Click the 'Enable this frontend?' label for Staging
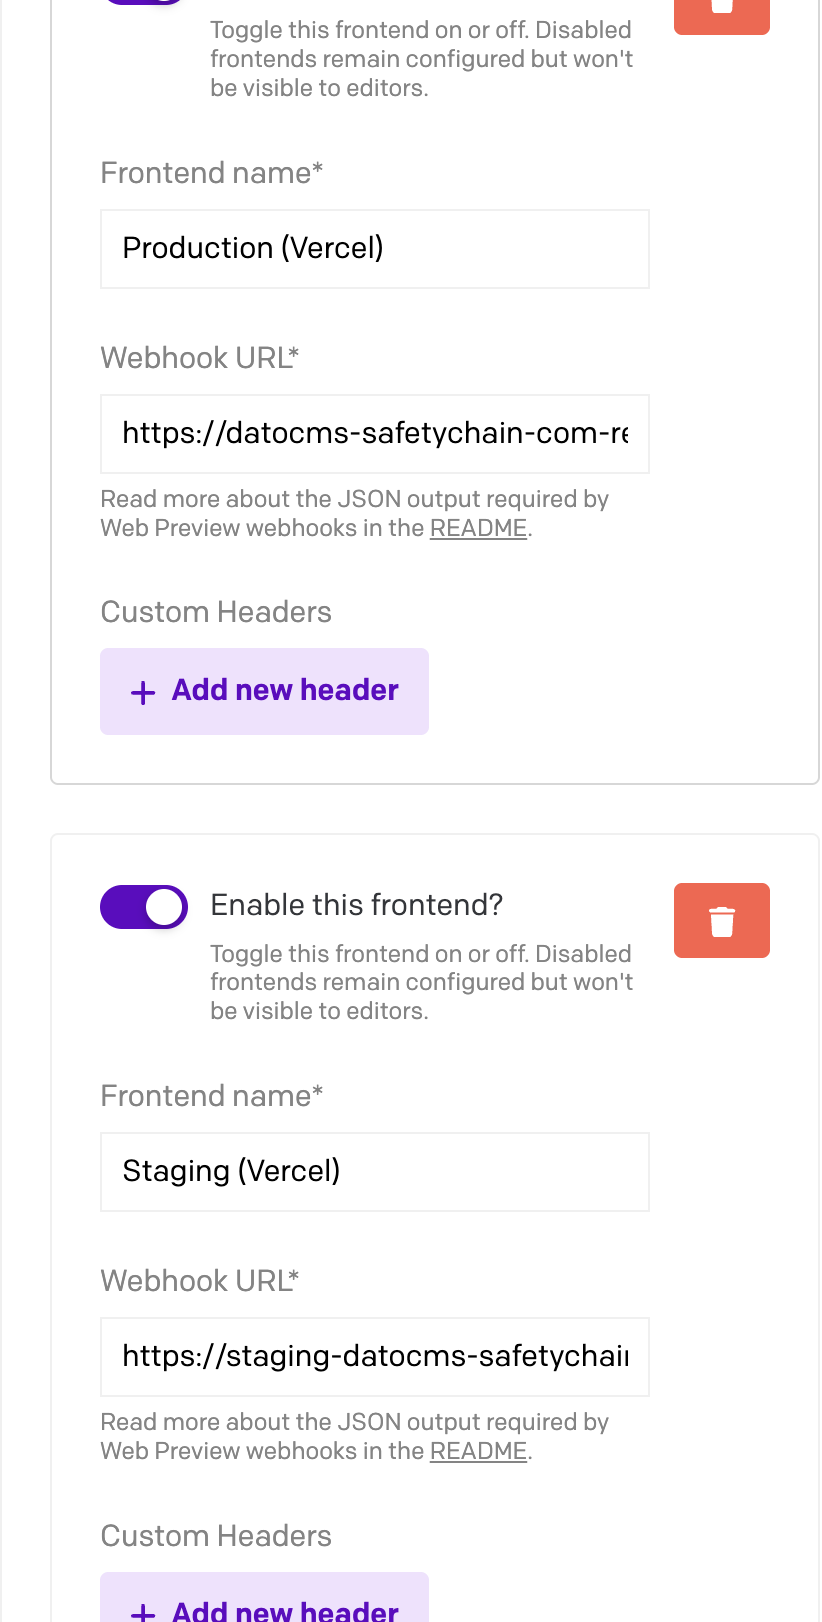Image resolution: width=822 pixels, height=1622 pixels. point(356,905)
